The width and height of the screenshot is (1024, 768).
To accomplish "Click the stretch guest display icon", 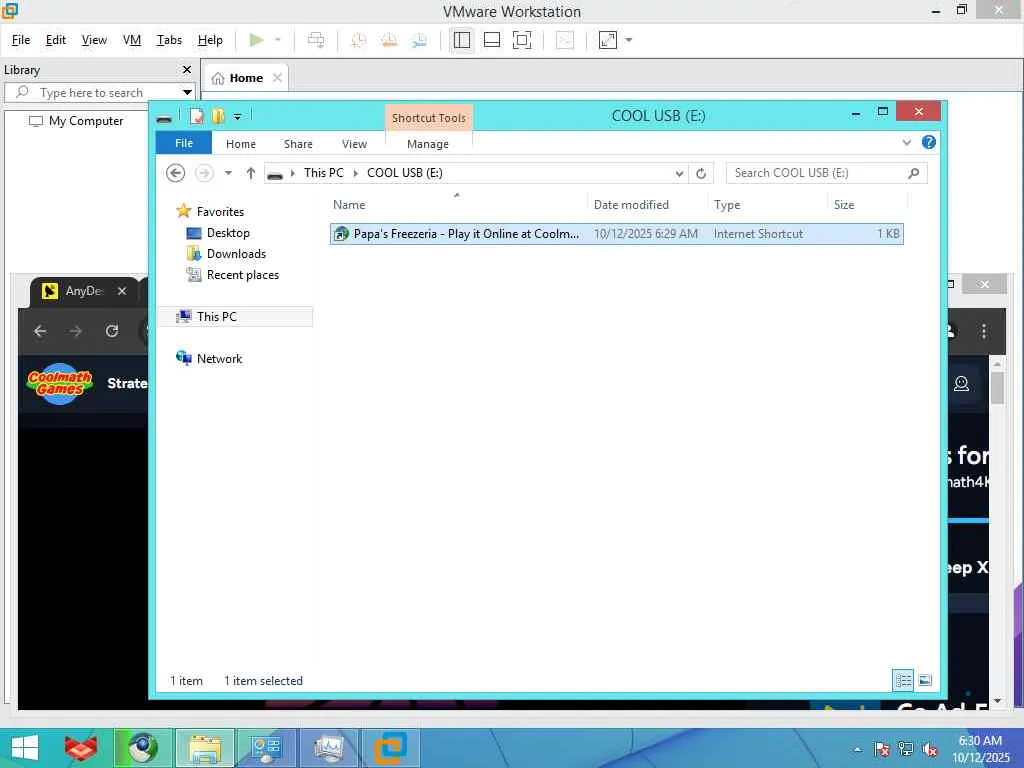I will [608, 40].
